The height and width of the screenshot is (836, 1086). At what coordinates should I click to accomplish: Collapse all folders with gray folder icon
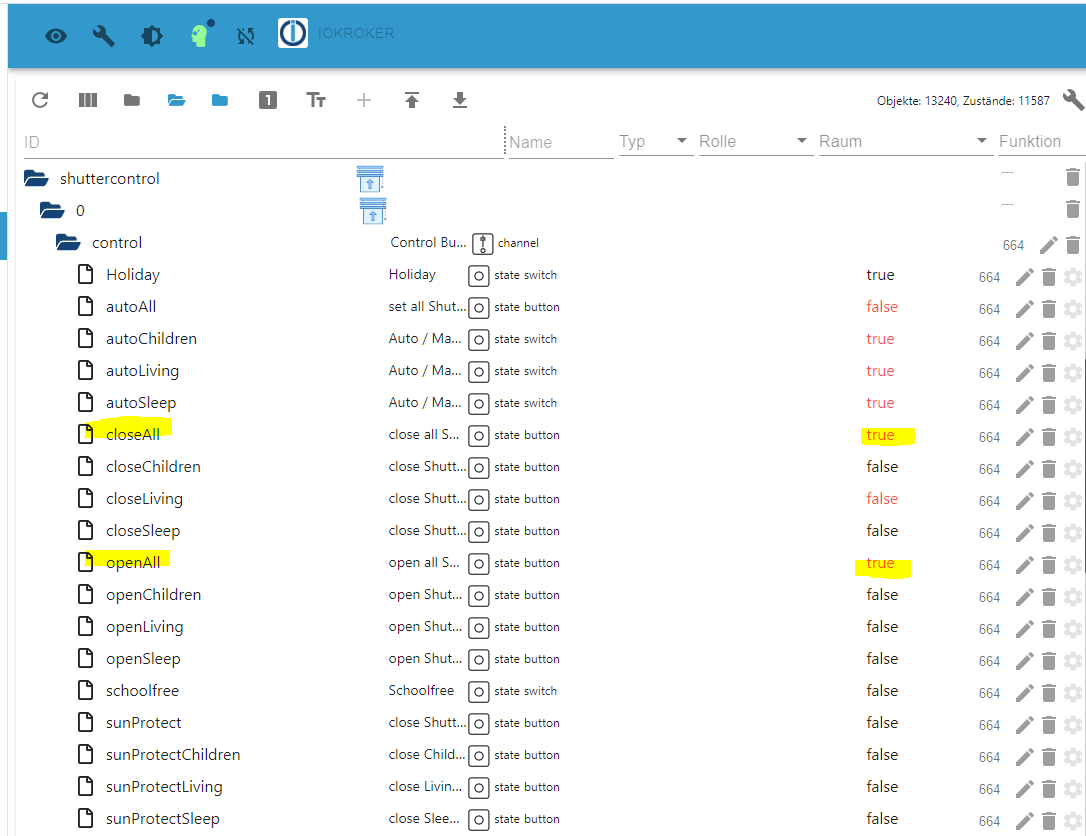click(x=132, y=100)
